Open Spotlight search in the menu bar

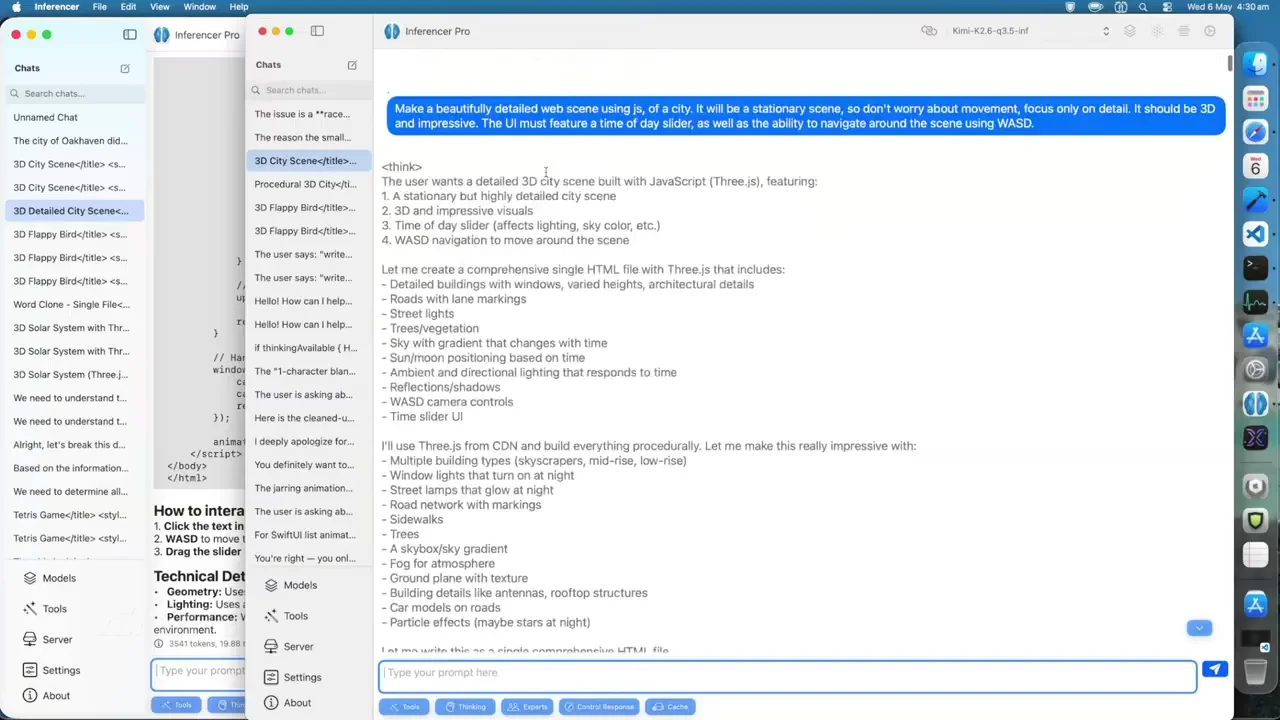pyautogui.click(x=1143, y=7)
